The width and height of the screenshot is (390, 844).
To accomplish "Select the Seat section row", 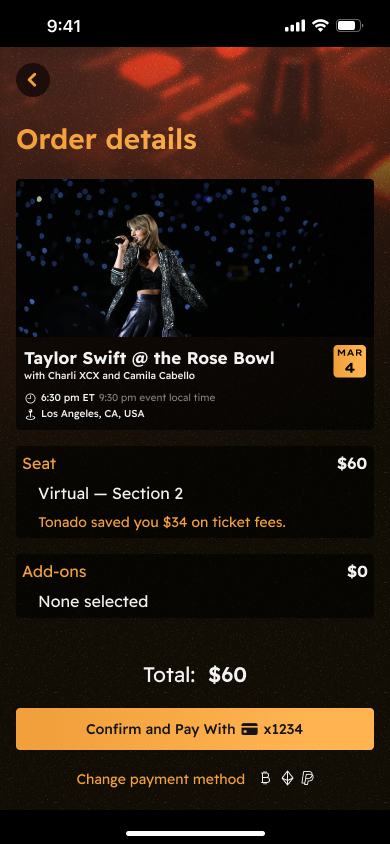I will [195, 491].
